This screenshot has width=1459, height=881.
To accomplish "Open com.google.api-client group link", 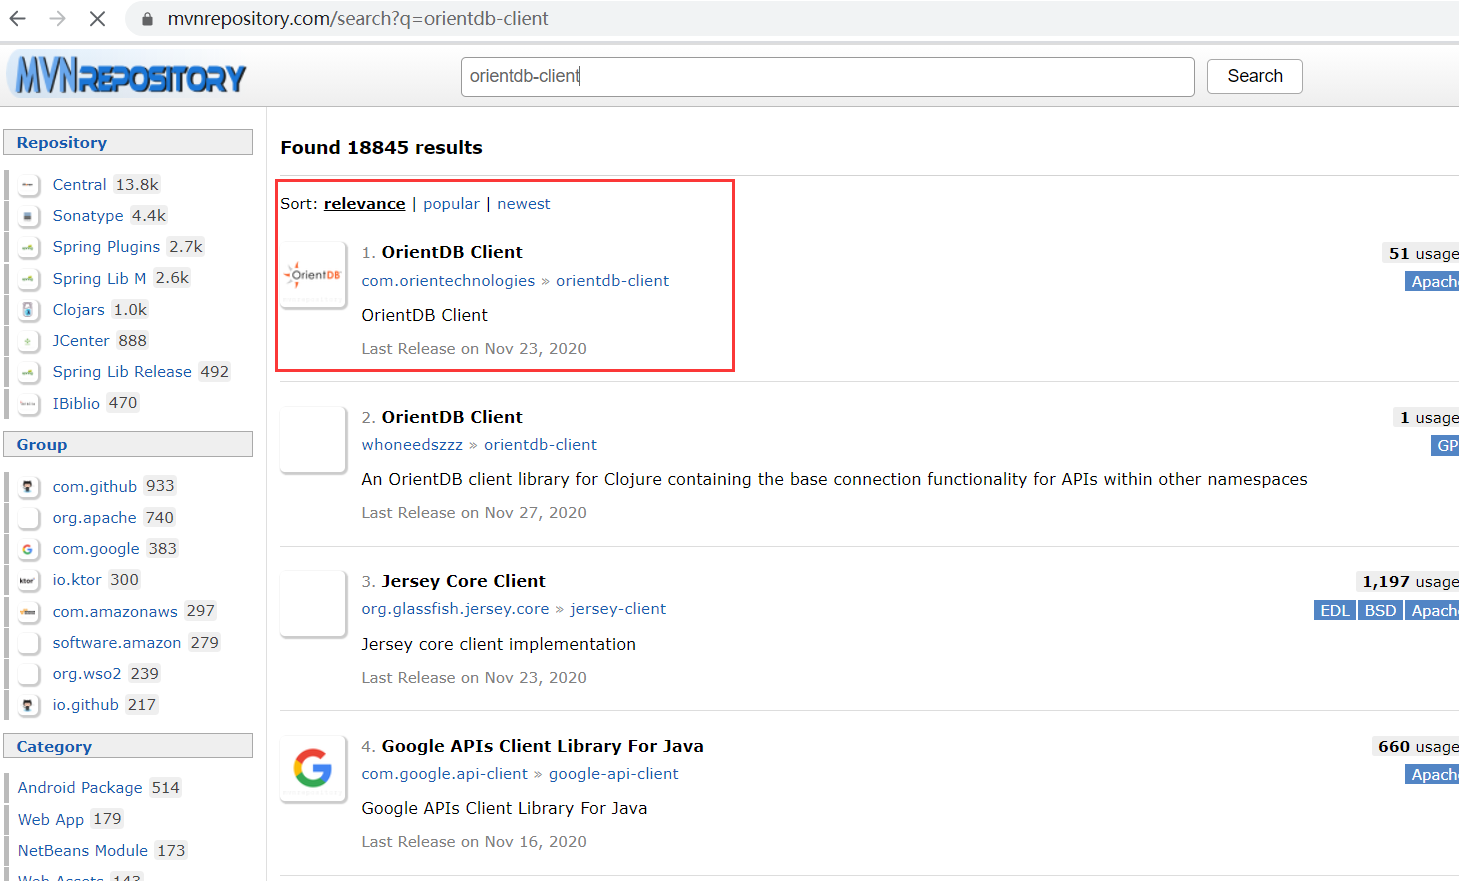I will pos(444,774).
